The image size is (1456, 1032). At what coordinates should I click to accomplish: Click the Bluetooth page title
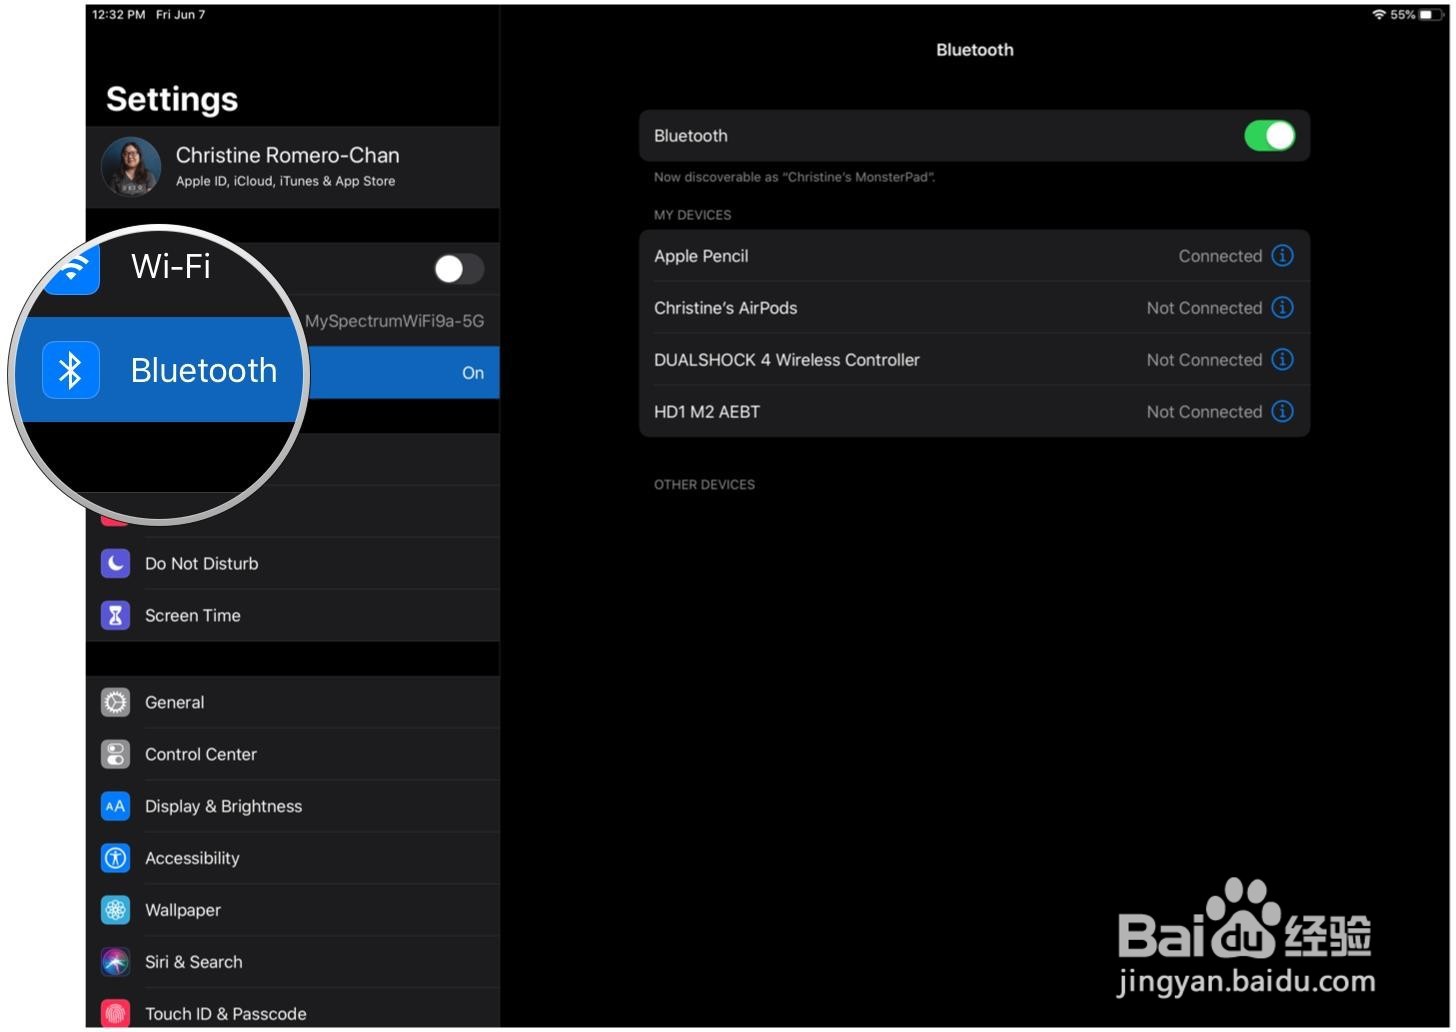click(974, 50)
